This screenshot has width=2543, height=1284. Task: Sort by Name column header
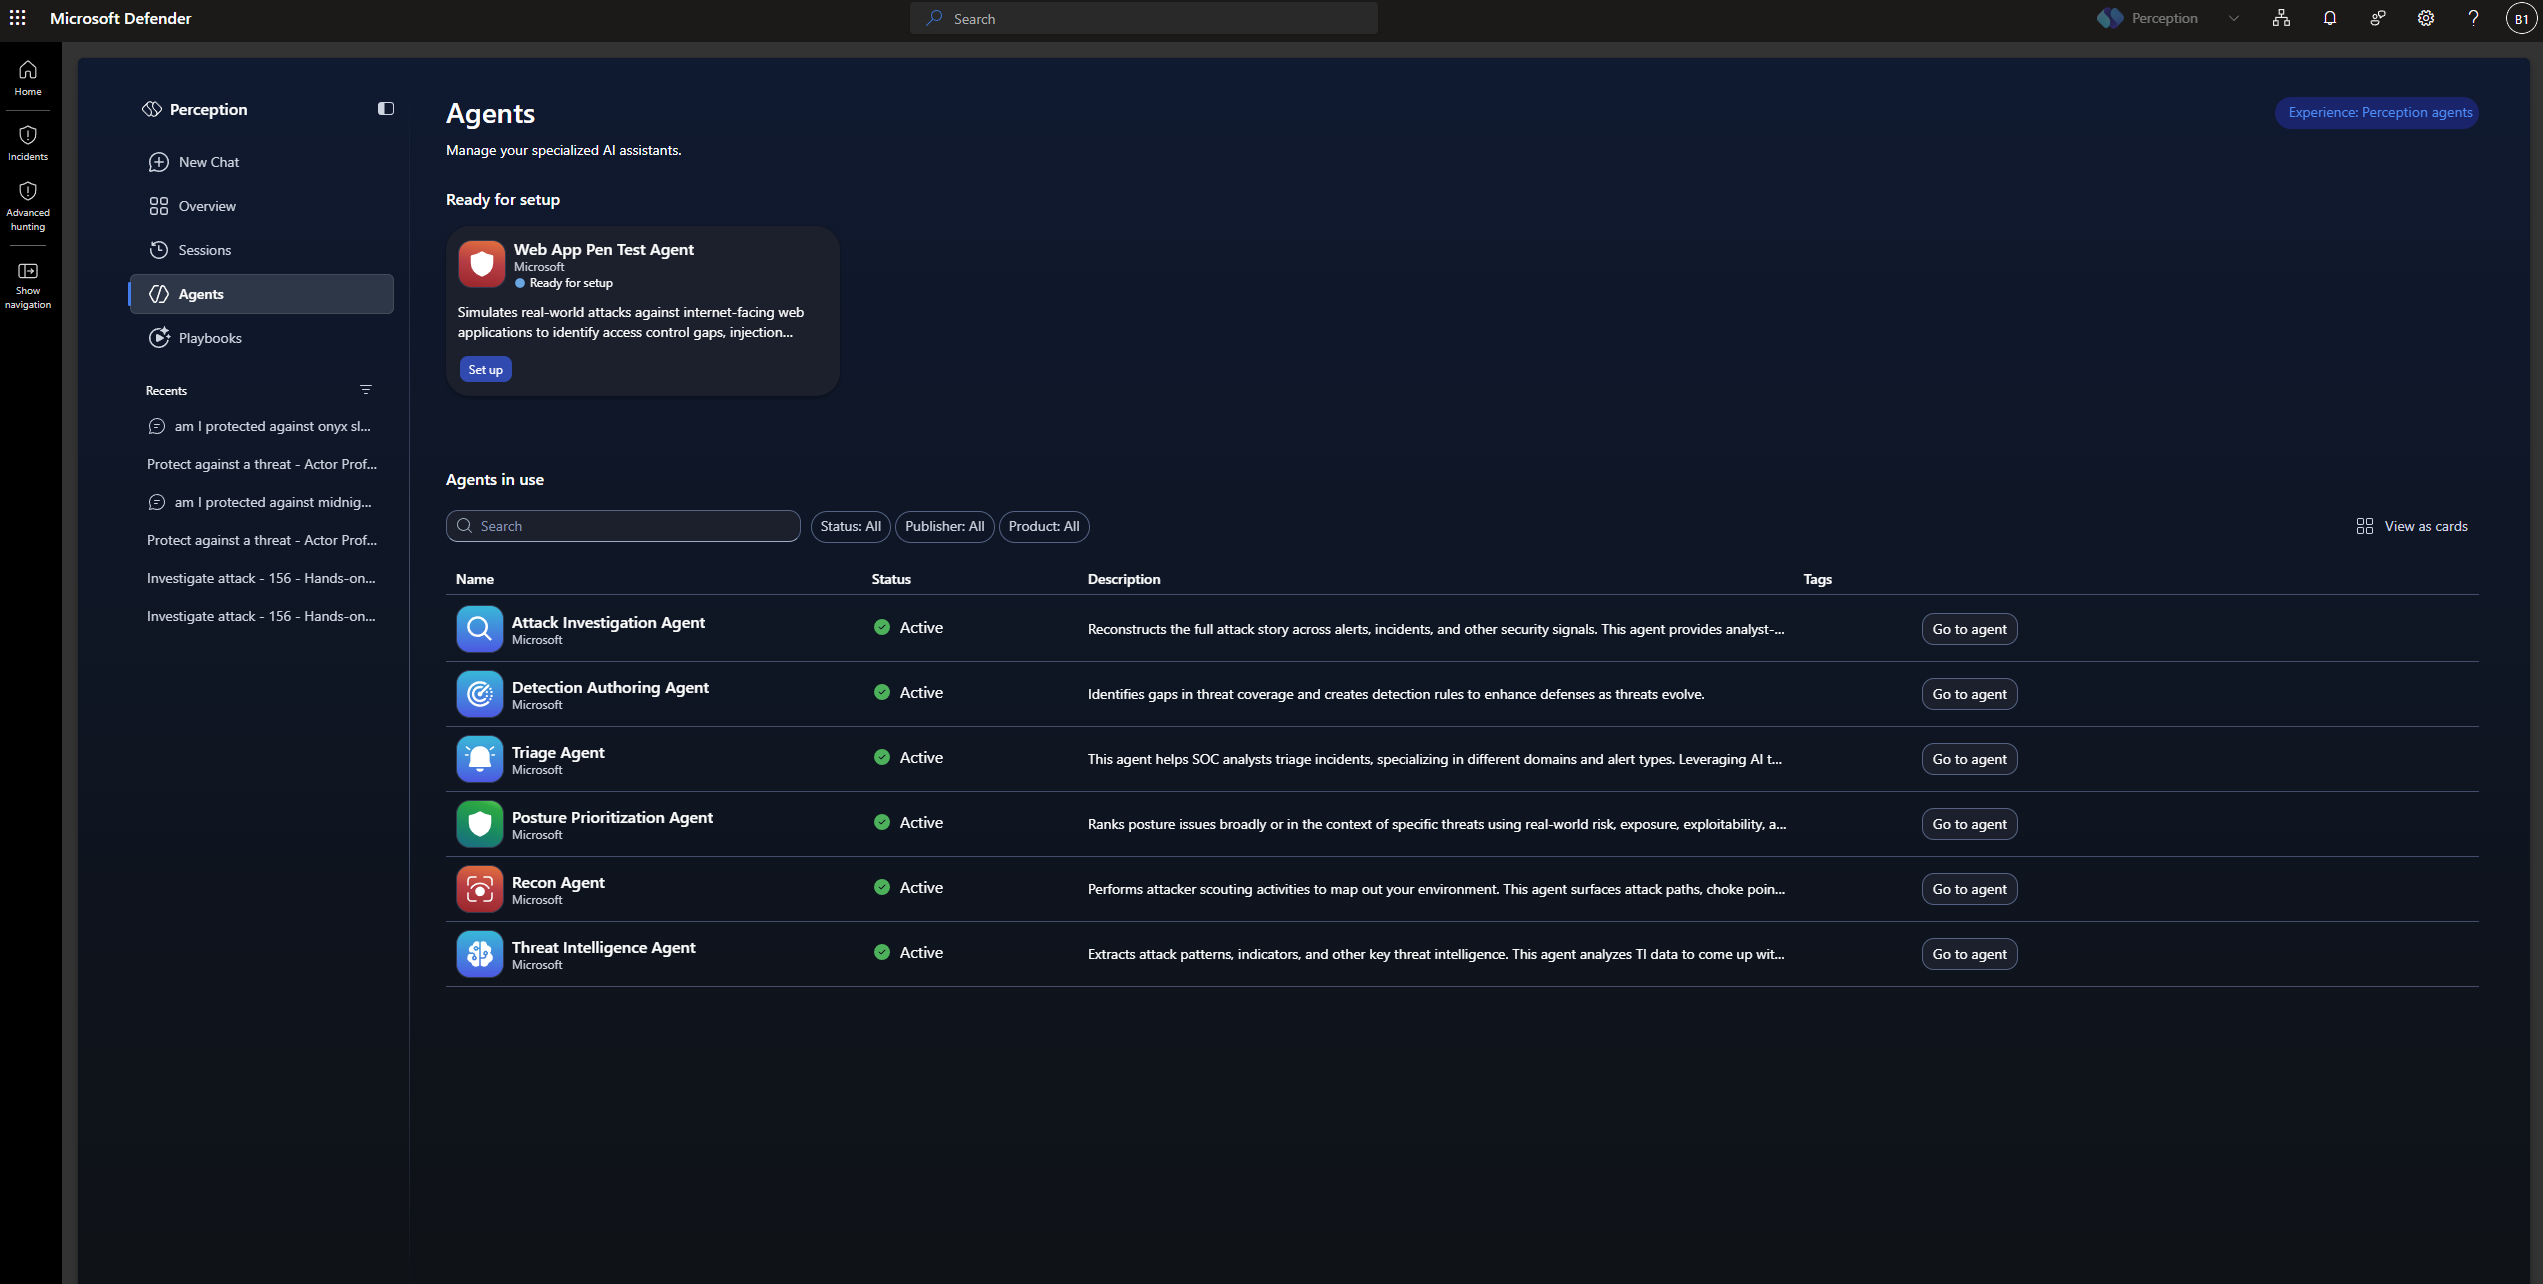point(474,579)
